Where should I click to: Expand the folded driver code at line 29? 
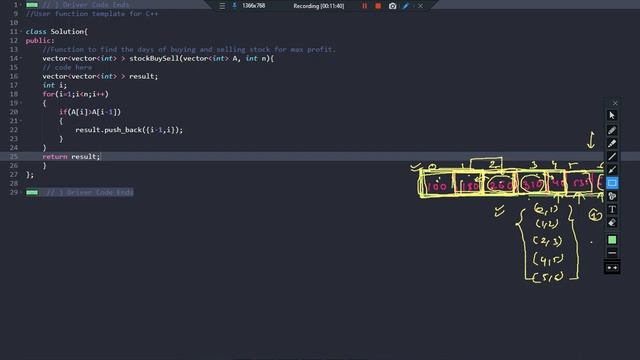[x=32, y=192]
